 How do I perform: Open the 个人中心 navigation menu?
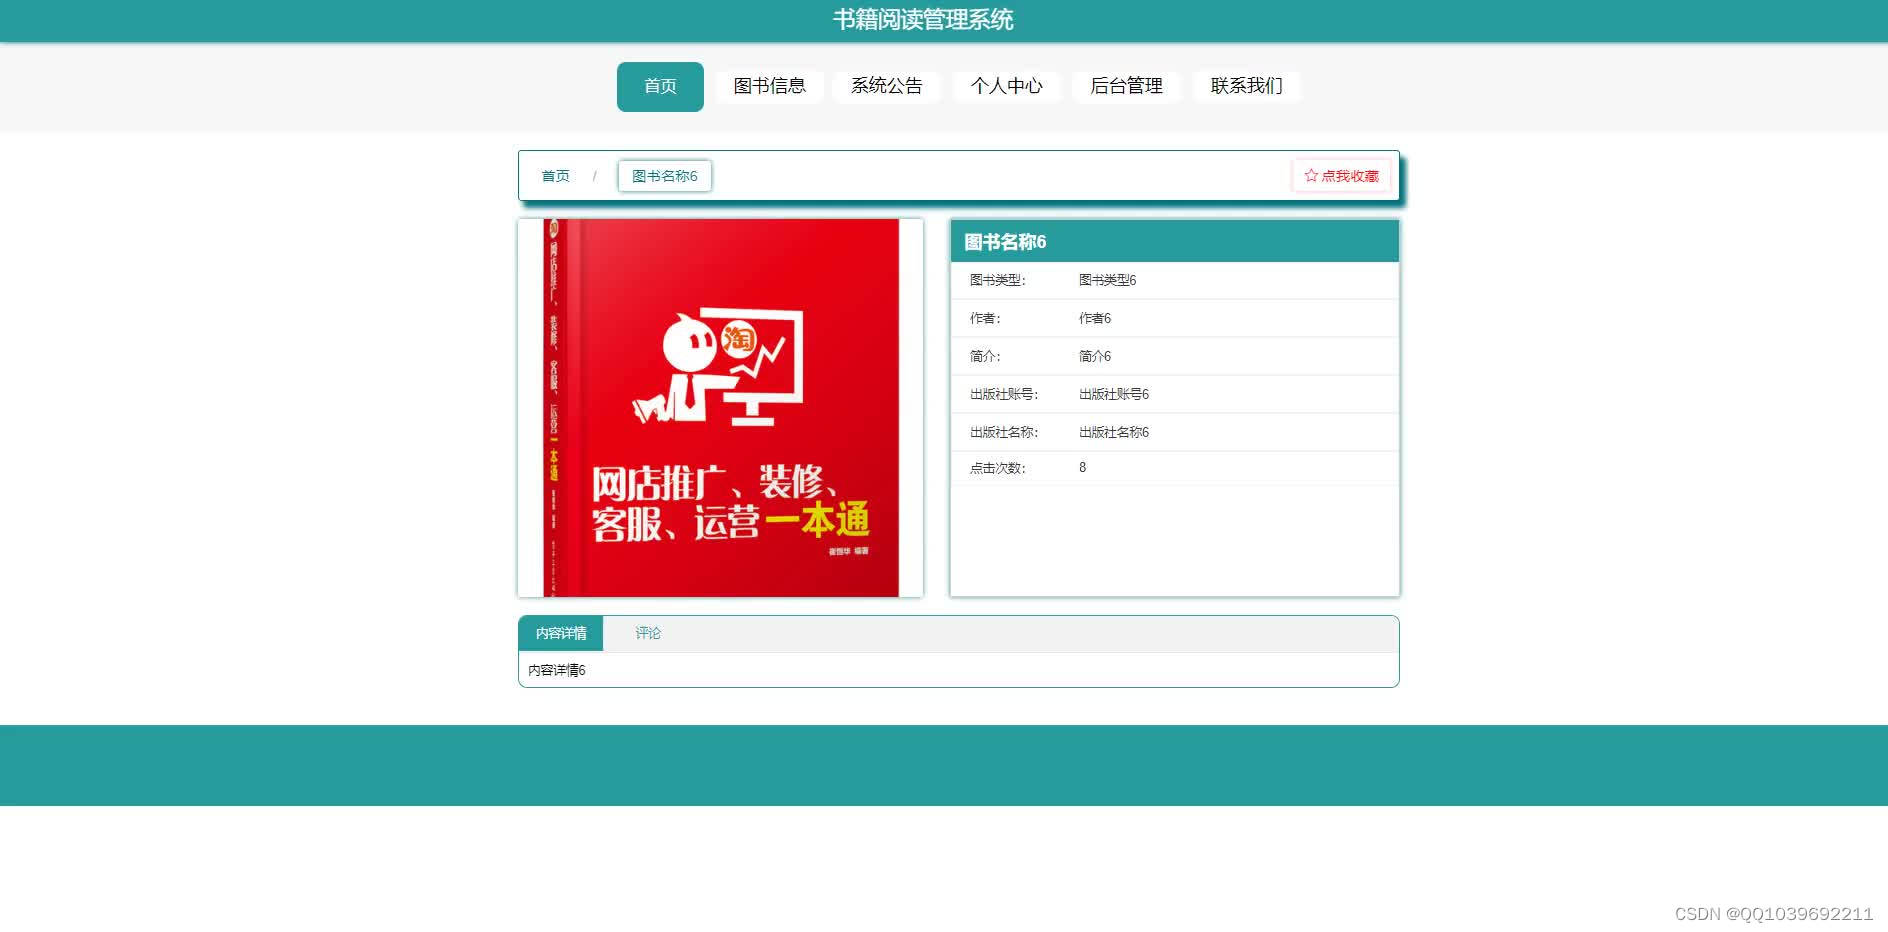[1007, 86]
